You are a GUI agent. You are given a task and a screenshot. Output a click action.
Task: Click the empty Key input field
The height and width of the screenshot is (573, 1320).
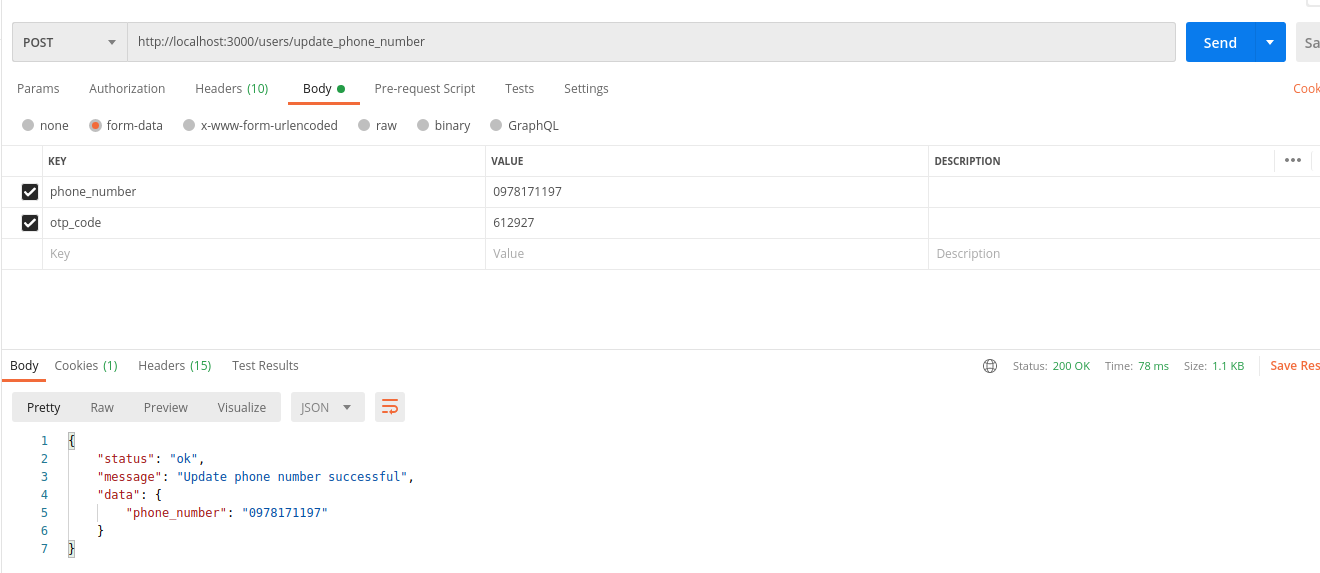click(x=262, y=254)
